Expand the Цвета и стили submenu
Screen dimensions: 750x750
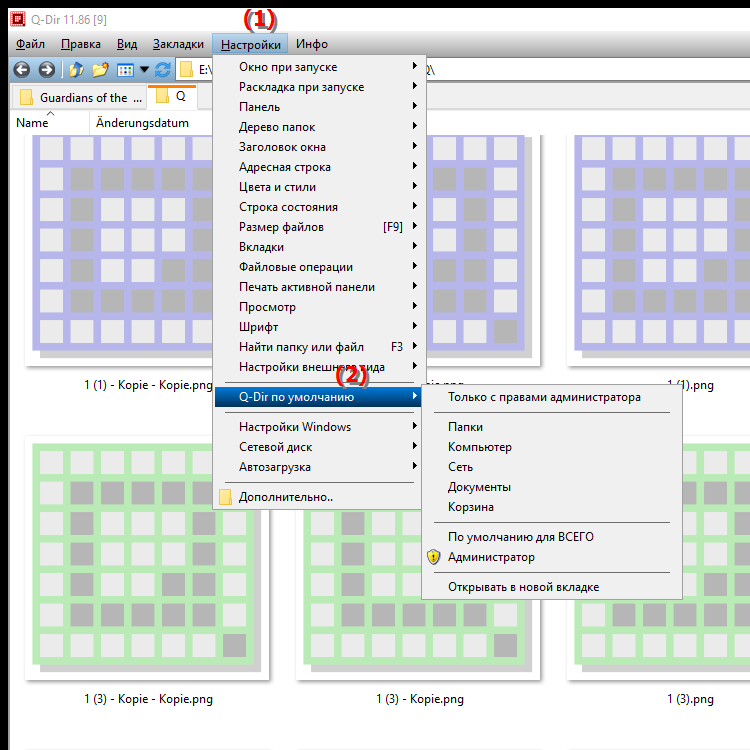tap(318, 188)
